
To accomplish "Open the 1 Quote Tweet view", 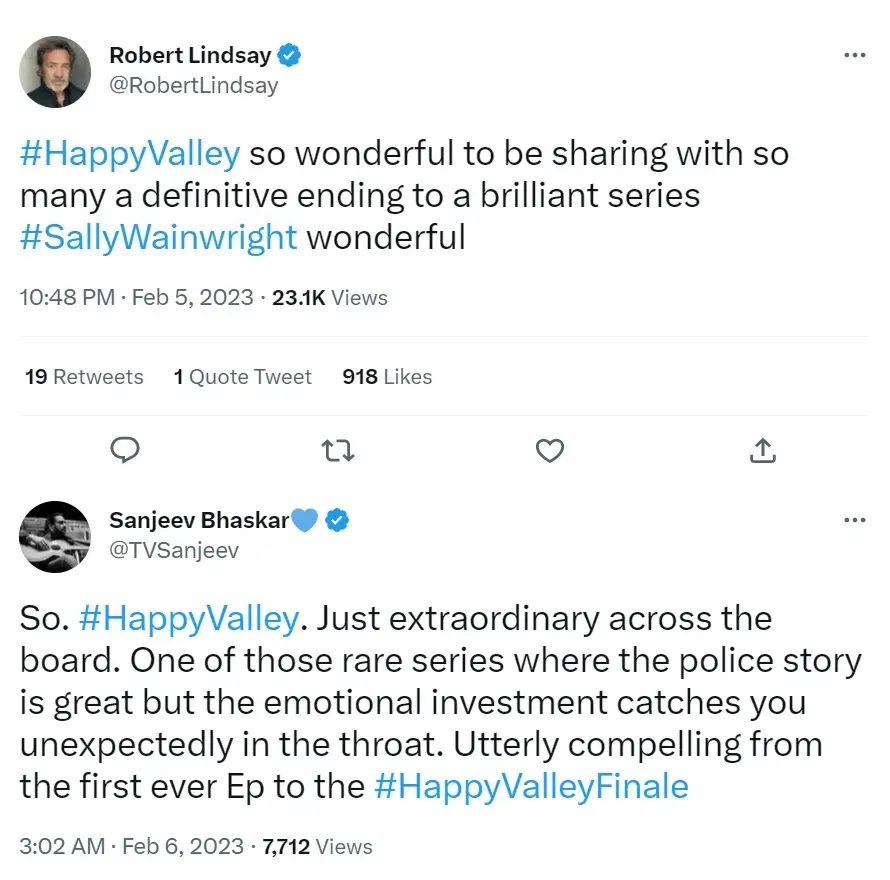I will (x=242, y=377).
